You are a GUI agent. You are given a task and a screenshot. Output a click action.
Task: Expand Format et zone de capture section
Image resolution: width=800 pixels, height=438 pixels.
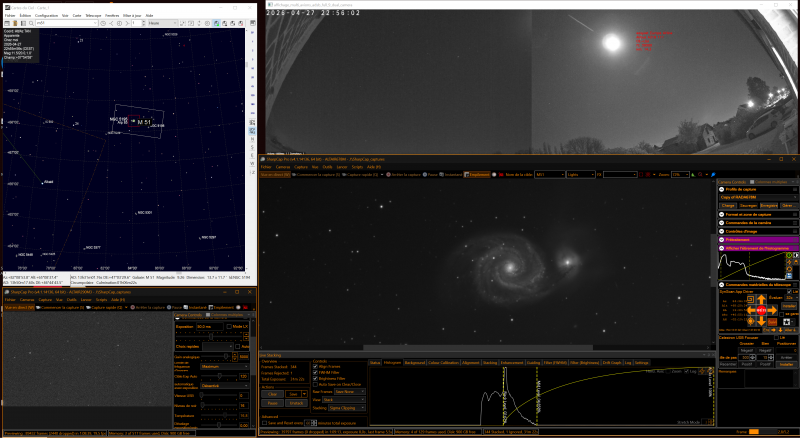(x=721, y=214)
